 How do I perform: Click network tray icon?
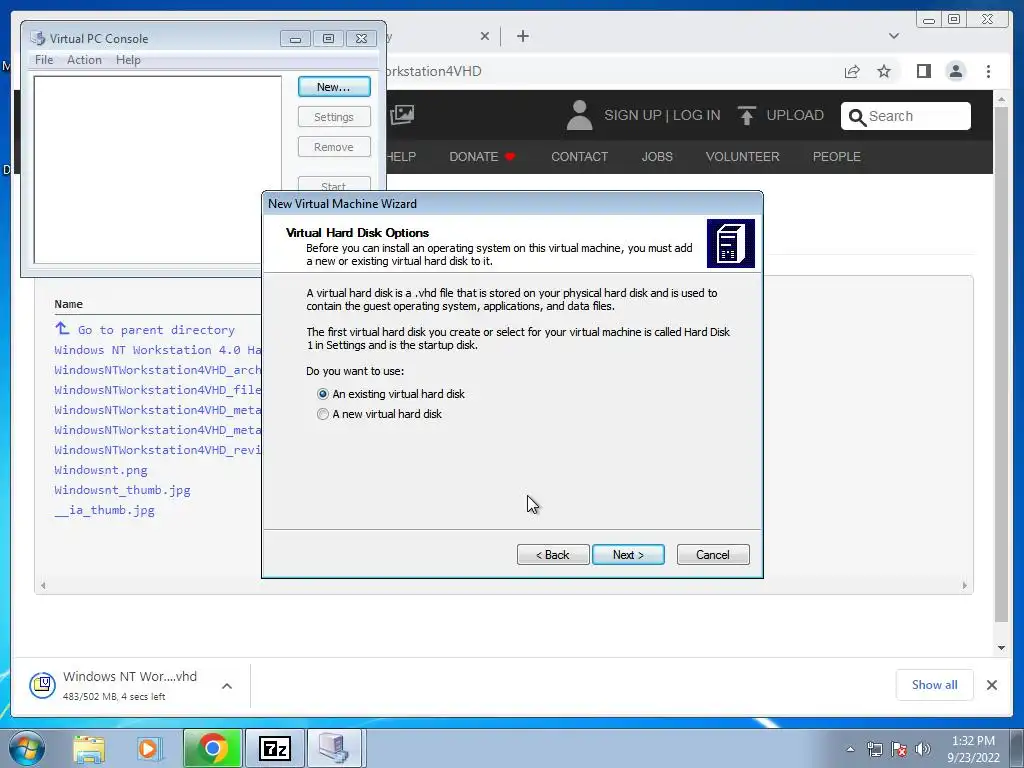click(x=874, y=749)
